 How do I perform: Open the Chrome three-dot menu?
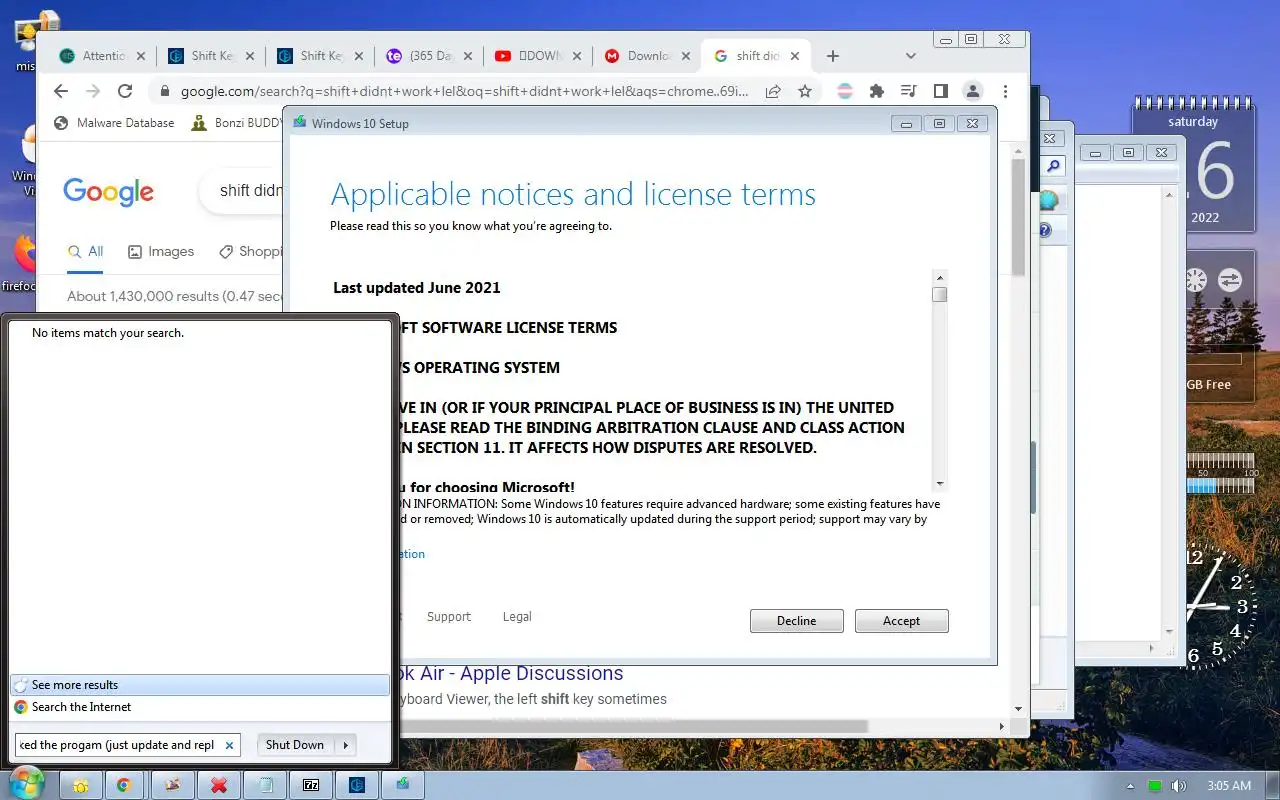[1005, 91]
